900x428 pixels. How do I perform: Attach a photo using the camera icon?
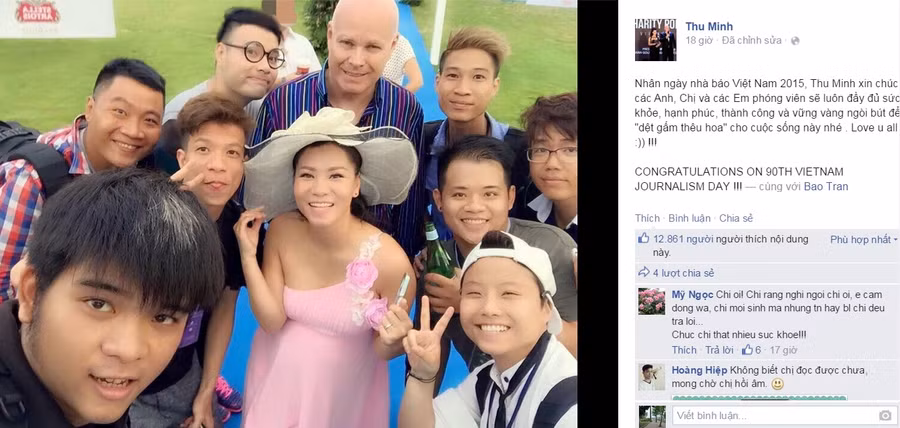coord(885,415)
